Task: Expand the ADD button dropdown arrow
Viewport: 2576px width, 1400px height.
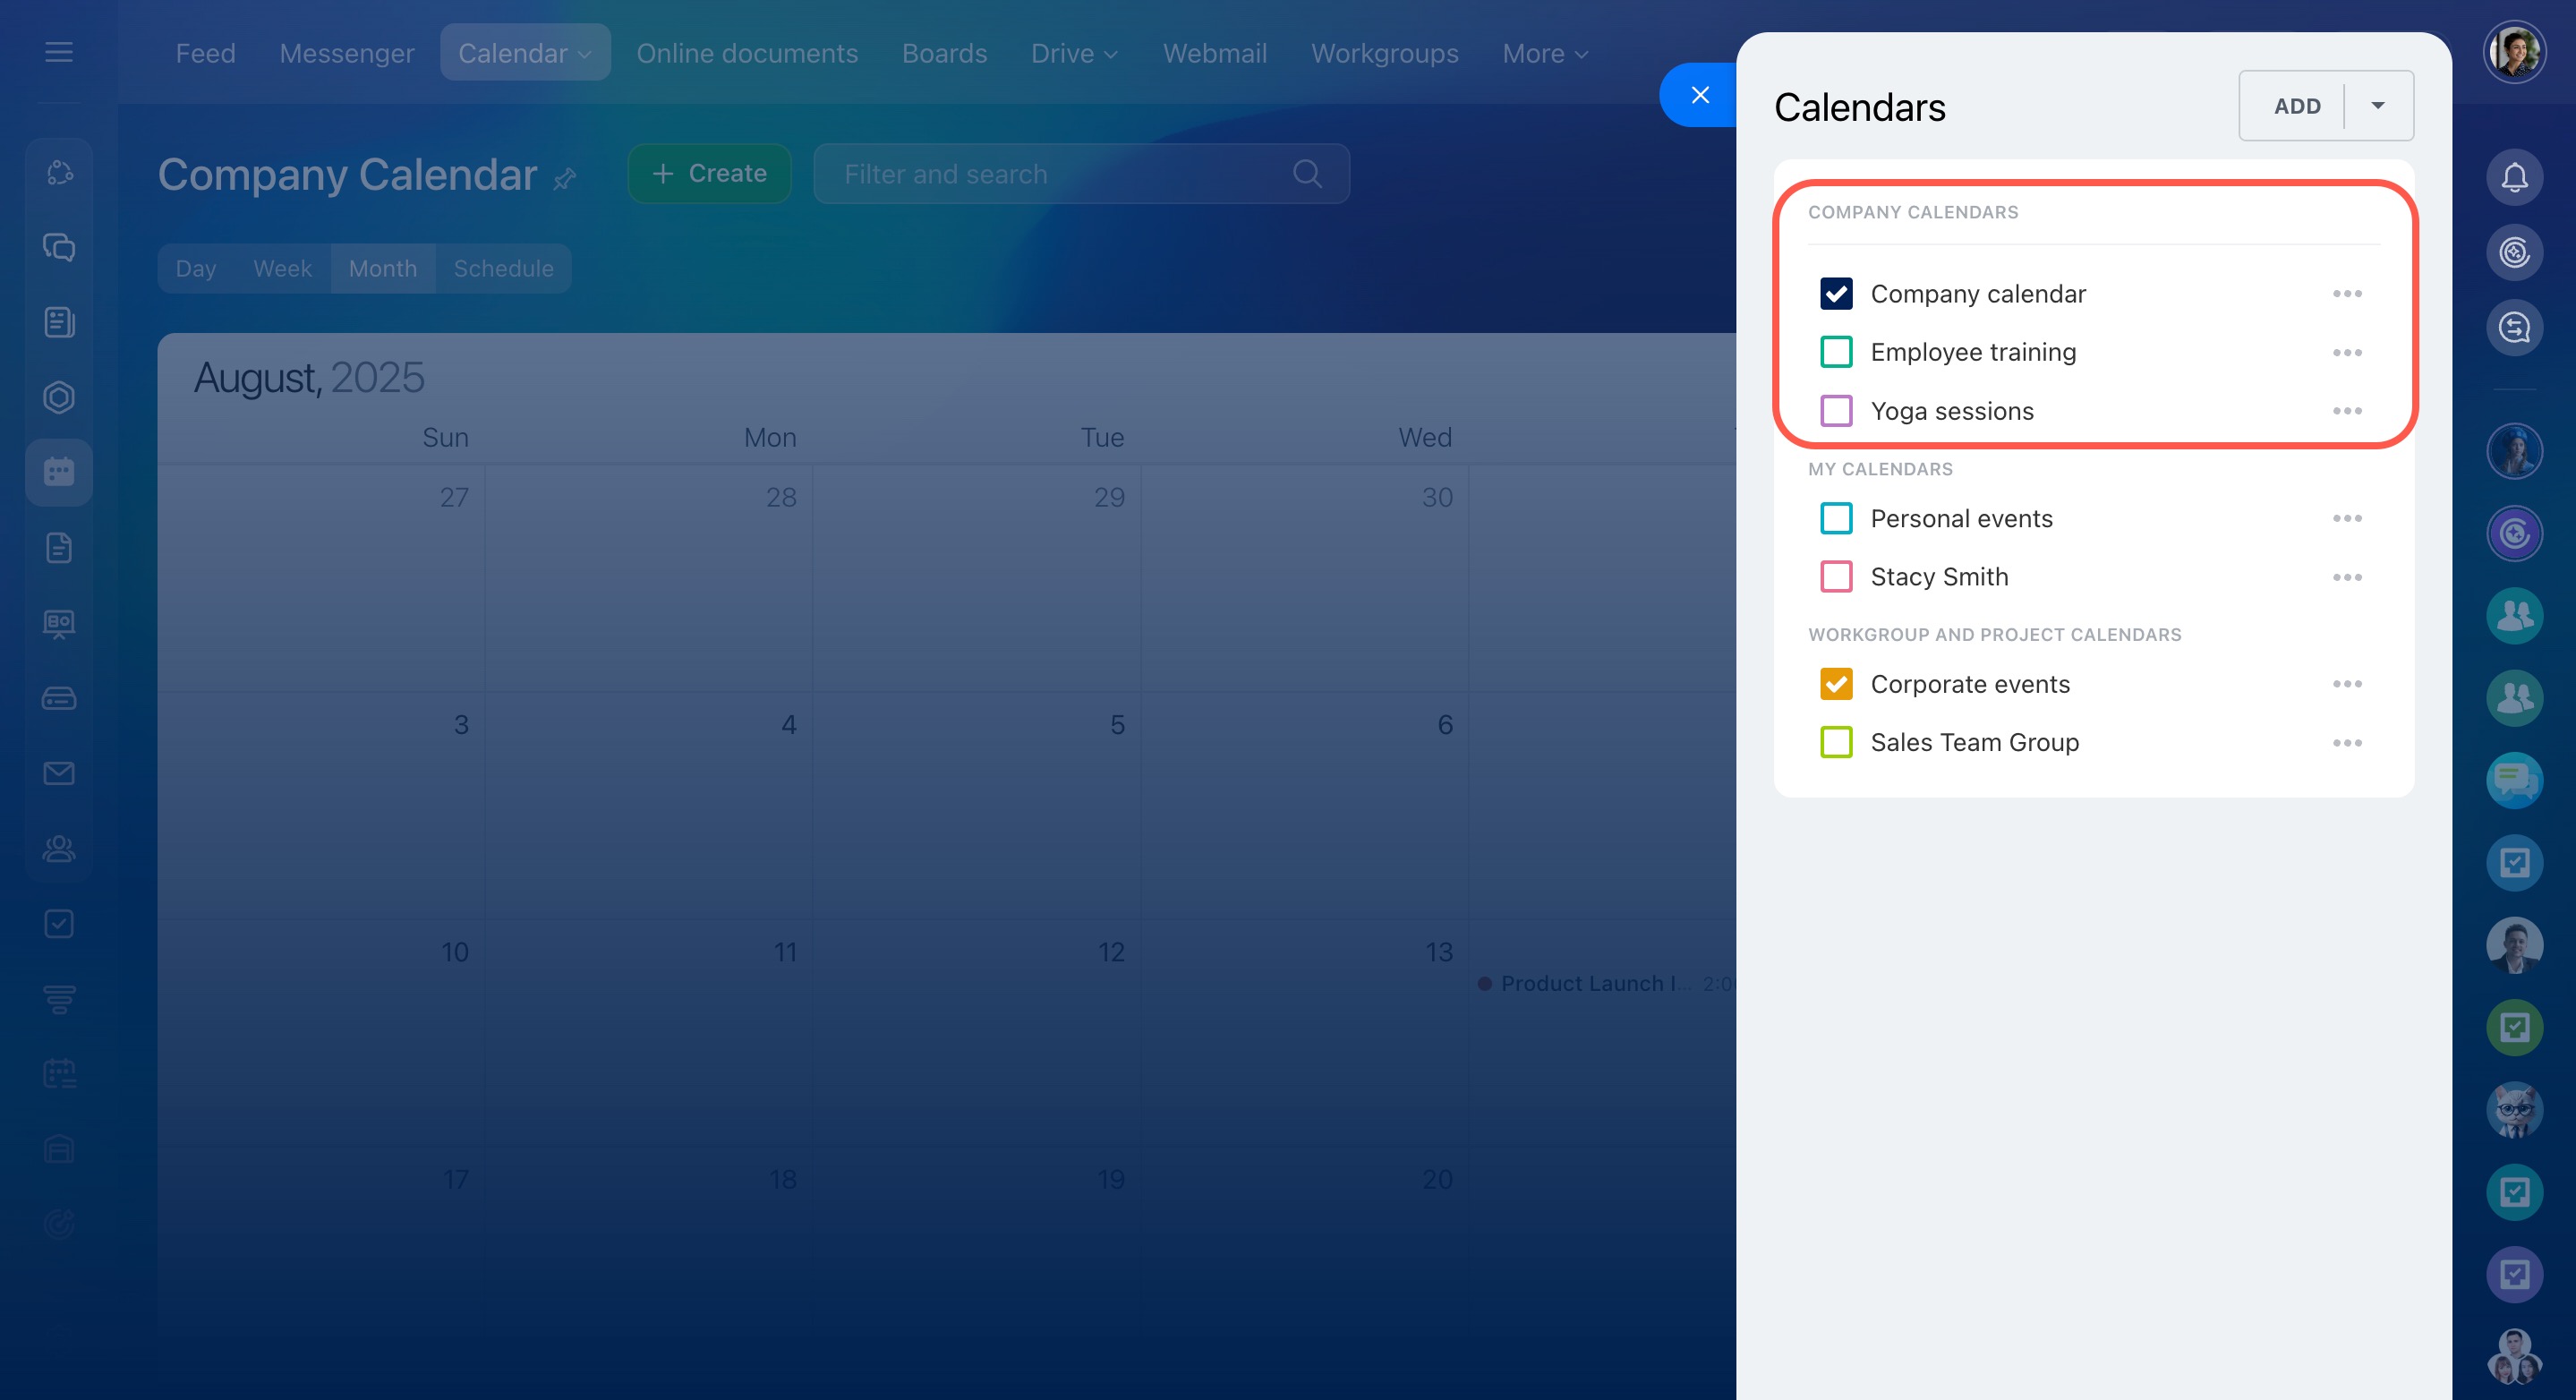Action: click(2378, 106)
